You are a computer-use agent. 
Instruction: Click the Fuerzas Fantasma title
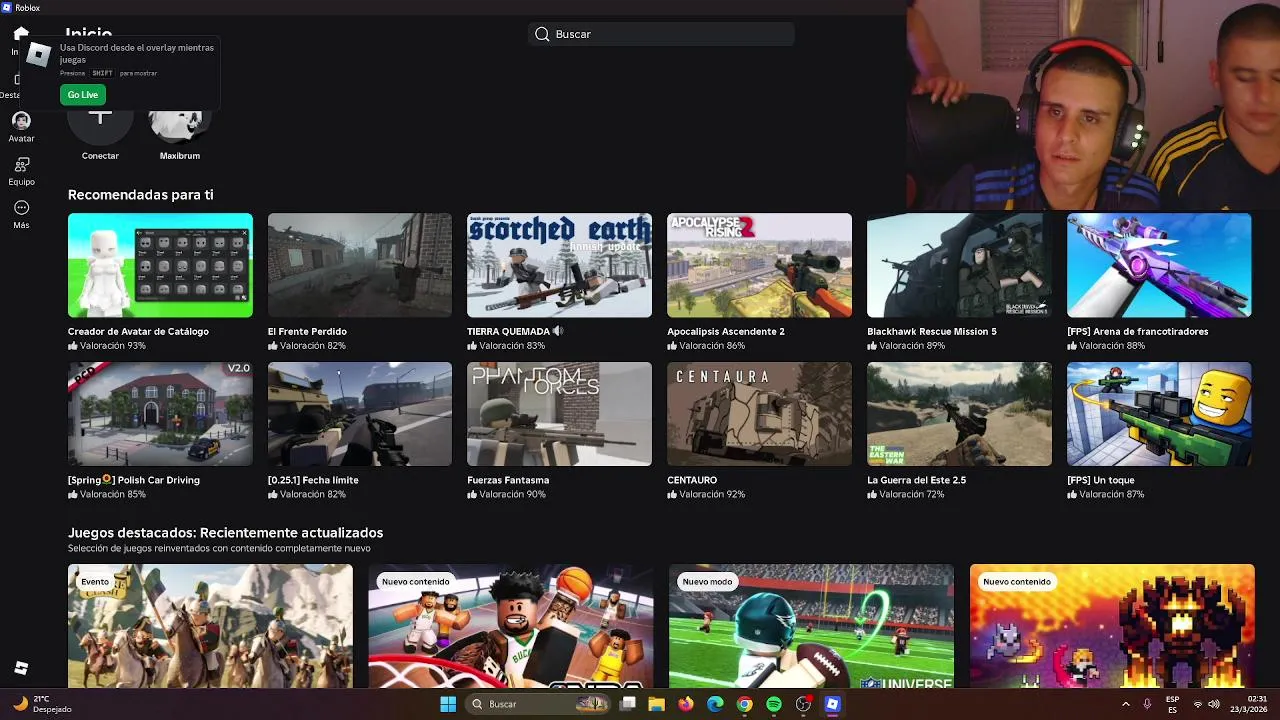coord(508,480)
